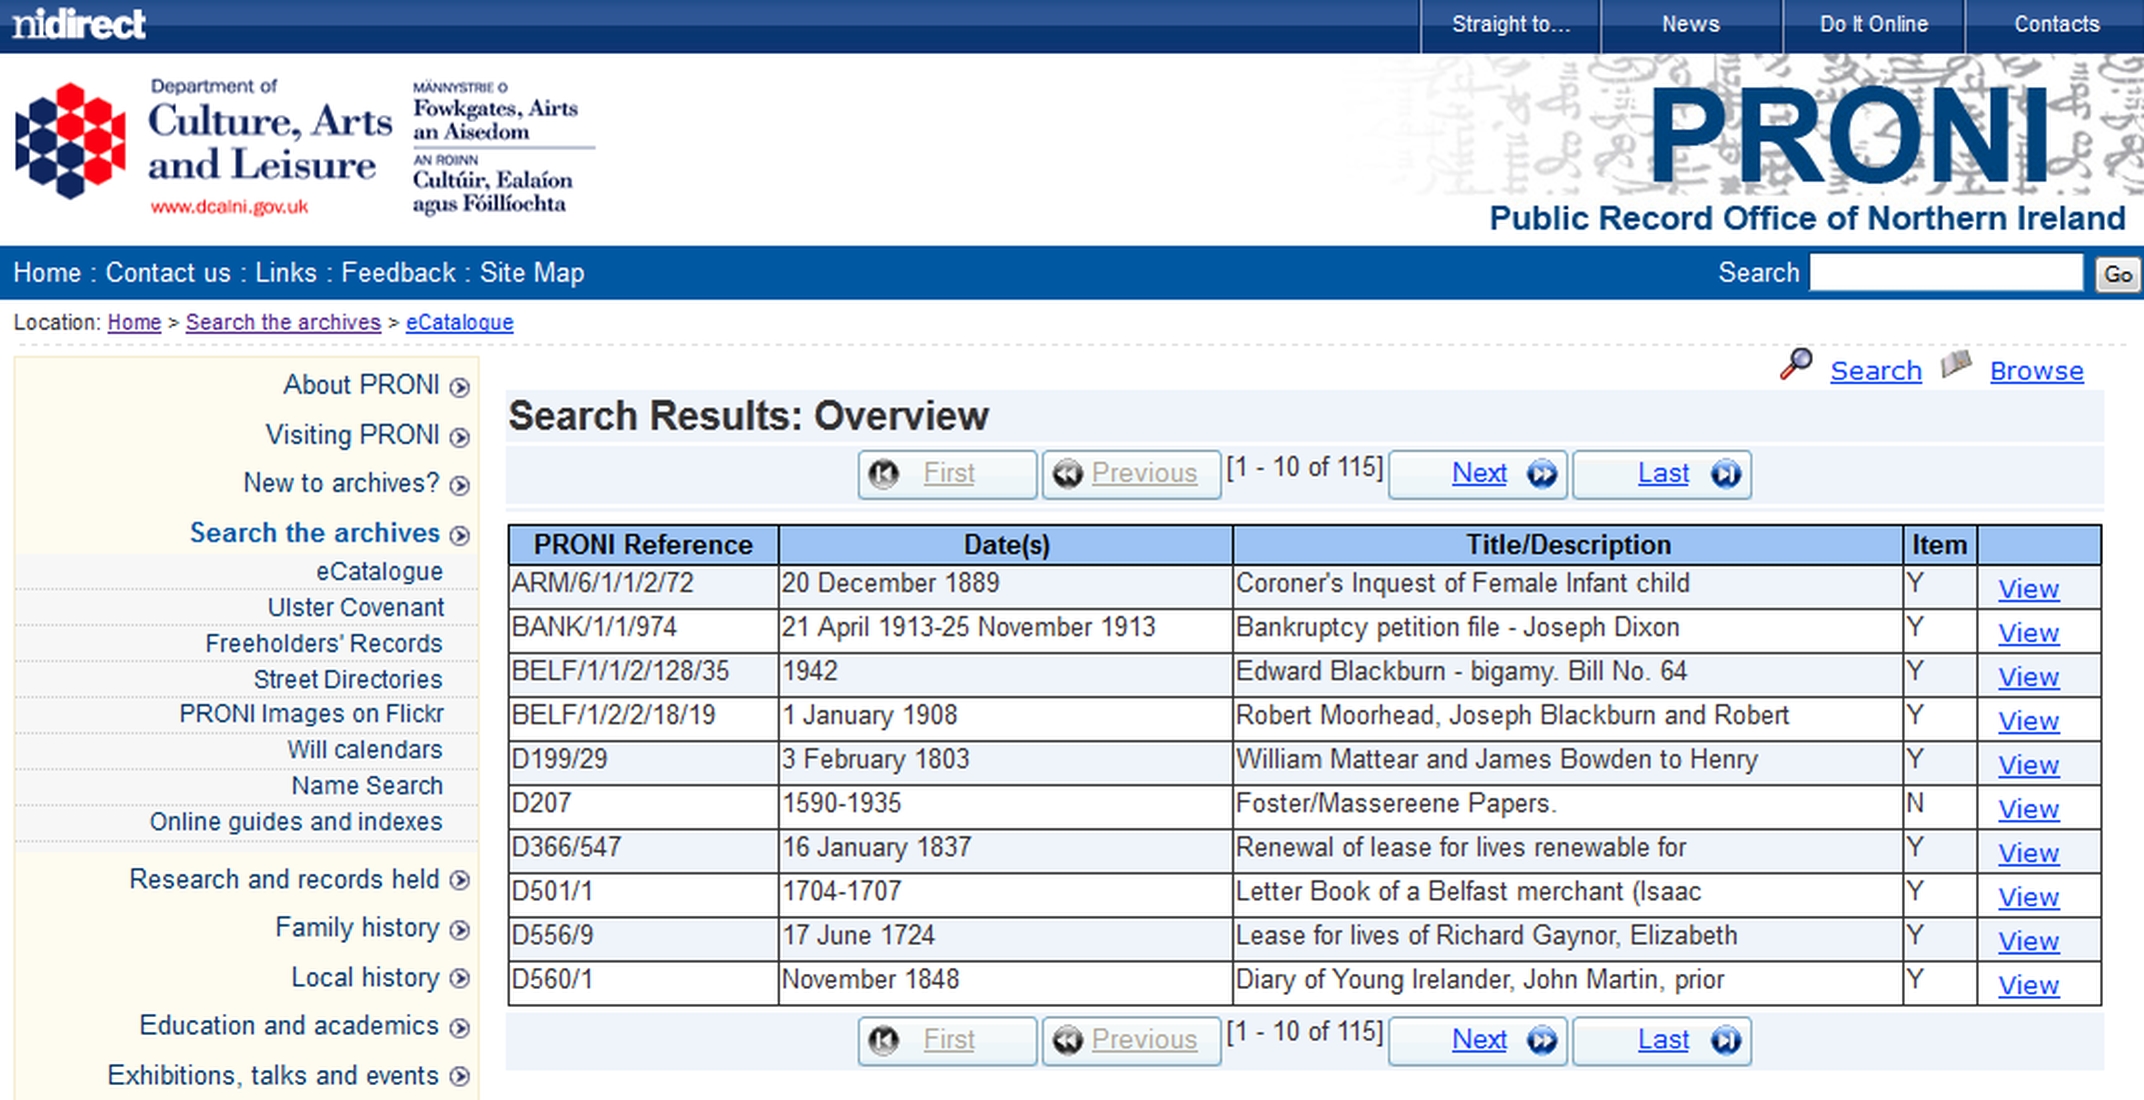Screen dimensions: 2144x1100
Task: Click Search the archives breadcrumb link
Action: click(283, 322)
